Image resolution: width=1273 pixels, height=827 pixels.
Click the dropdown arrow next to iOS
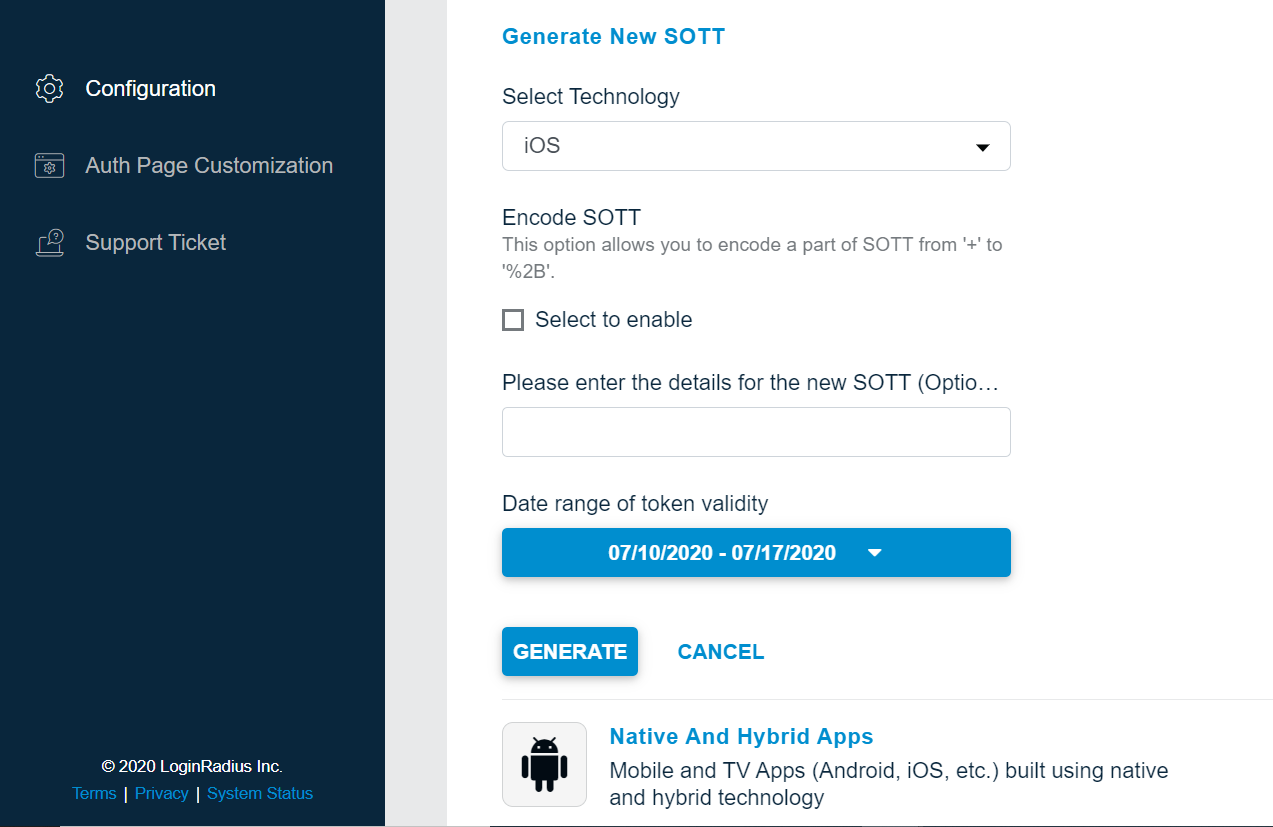click(982, 146)
